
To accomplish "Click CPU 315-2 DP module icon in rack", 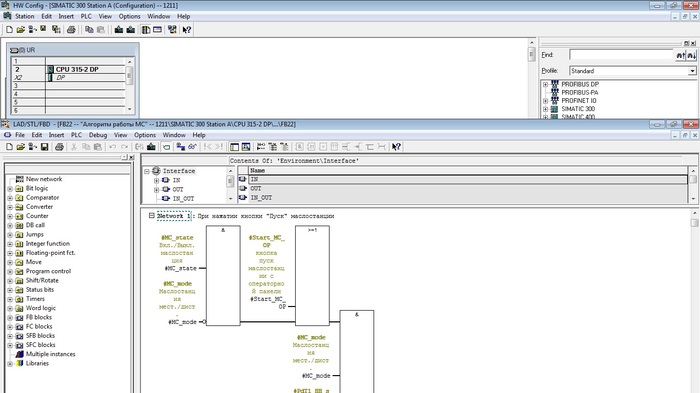I will [50, 70].
